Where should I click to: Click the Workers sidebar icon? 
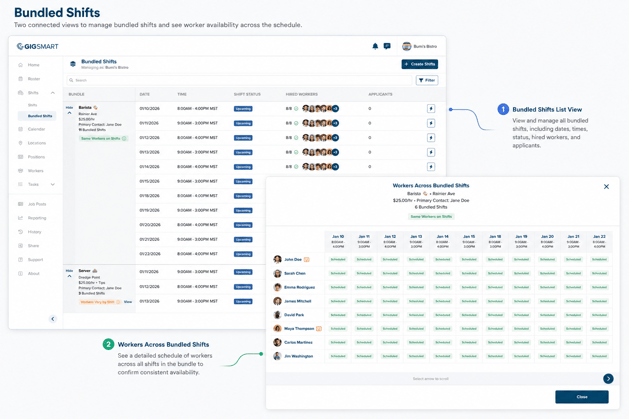20,170
